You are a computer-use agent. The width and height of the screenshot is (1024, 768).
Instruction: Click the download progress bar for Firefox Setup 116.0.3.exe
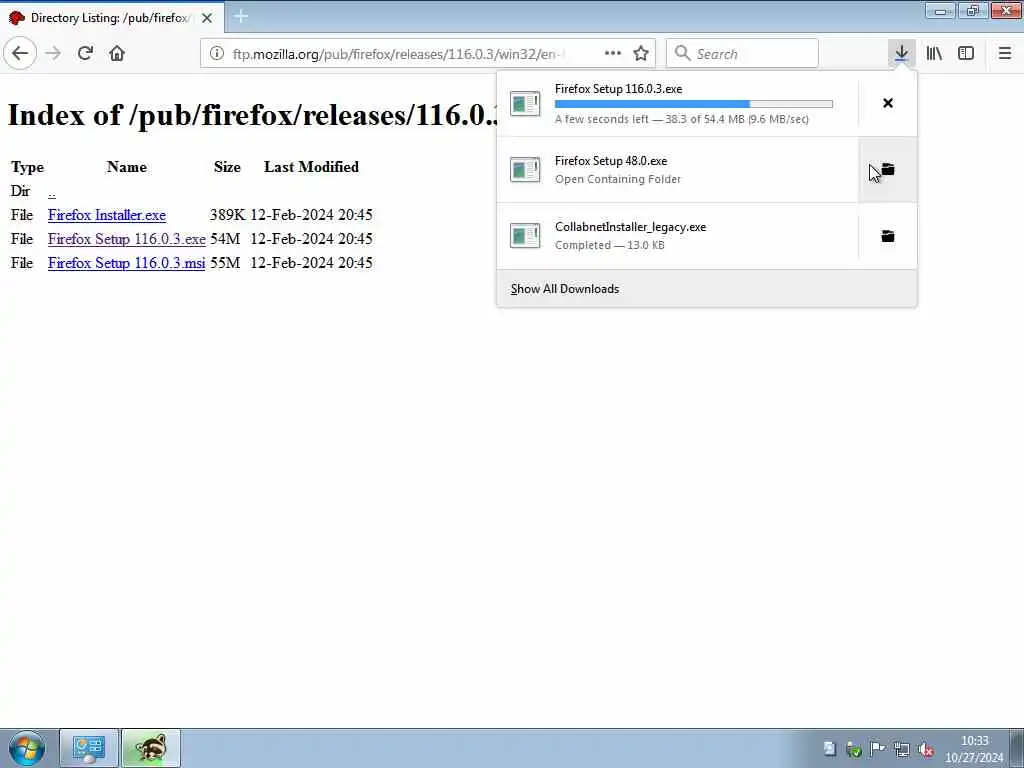coord(694,104)
